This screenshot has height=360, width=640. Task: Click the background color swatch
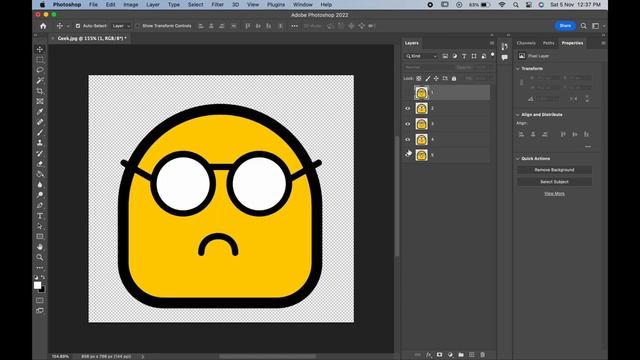point(42,290)
